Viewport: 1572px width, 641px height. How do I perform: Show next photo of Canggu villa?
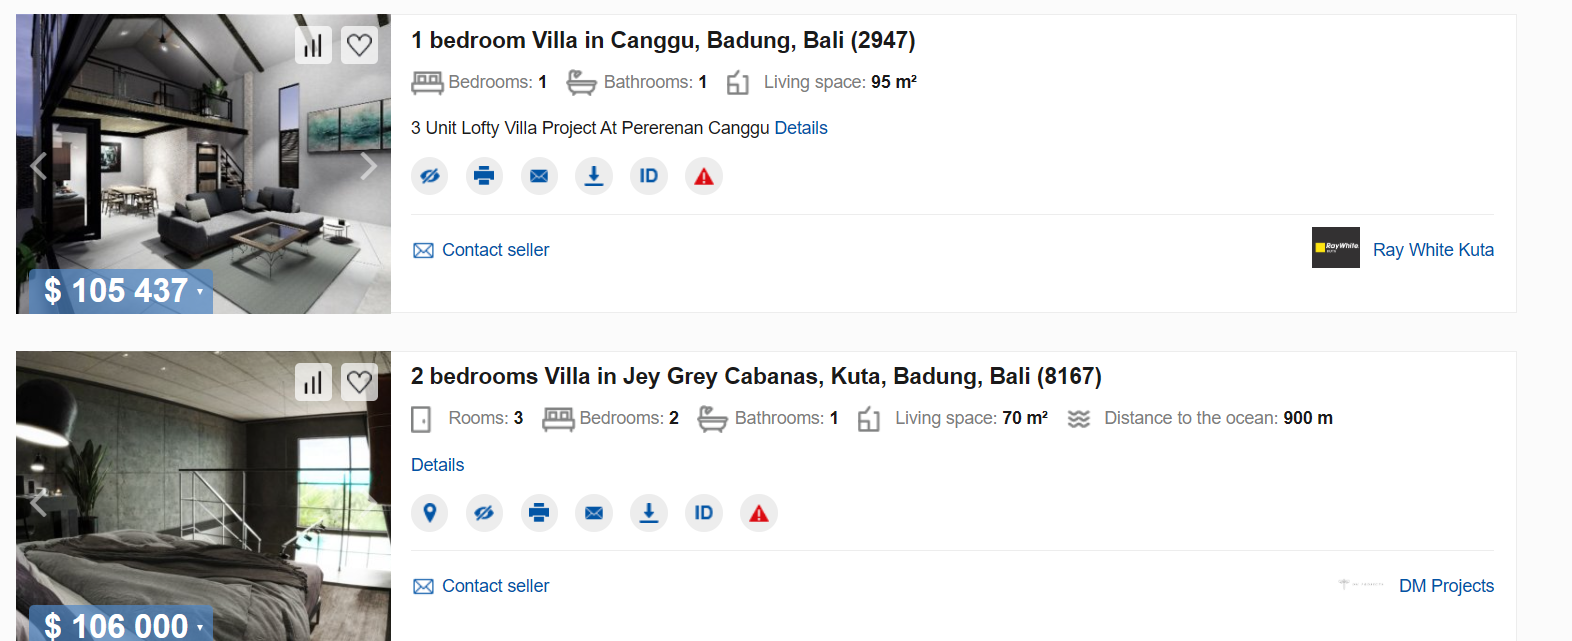(x=368, y=166)
